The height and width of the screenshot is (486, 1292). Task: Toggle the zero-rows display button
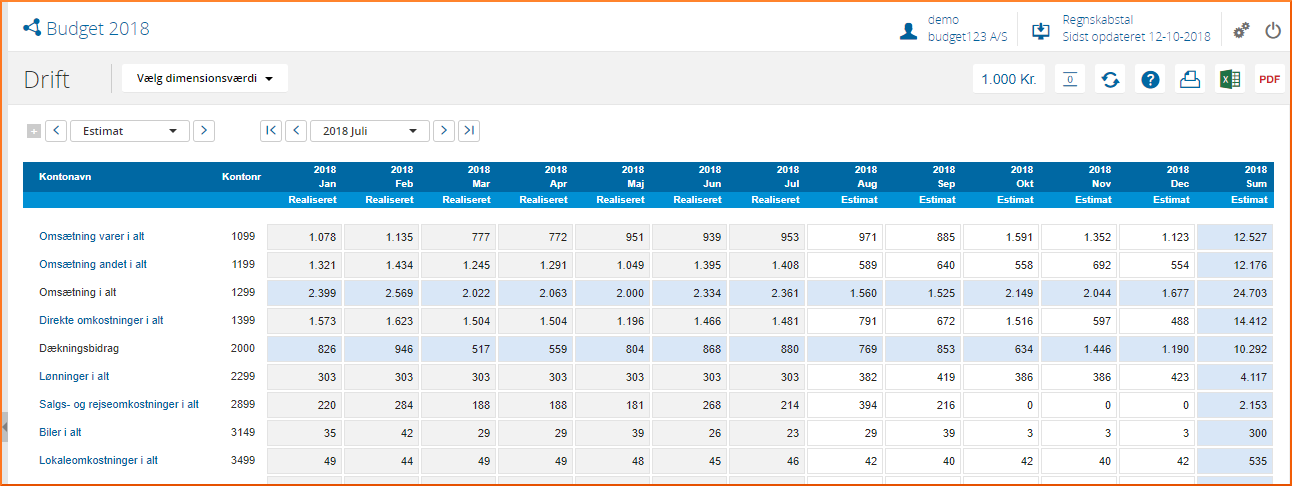coord(1070,79)
